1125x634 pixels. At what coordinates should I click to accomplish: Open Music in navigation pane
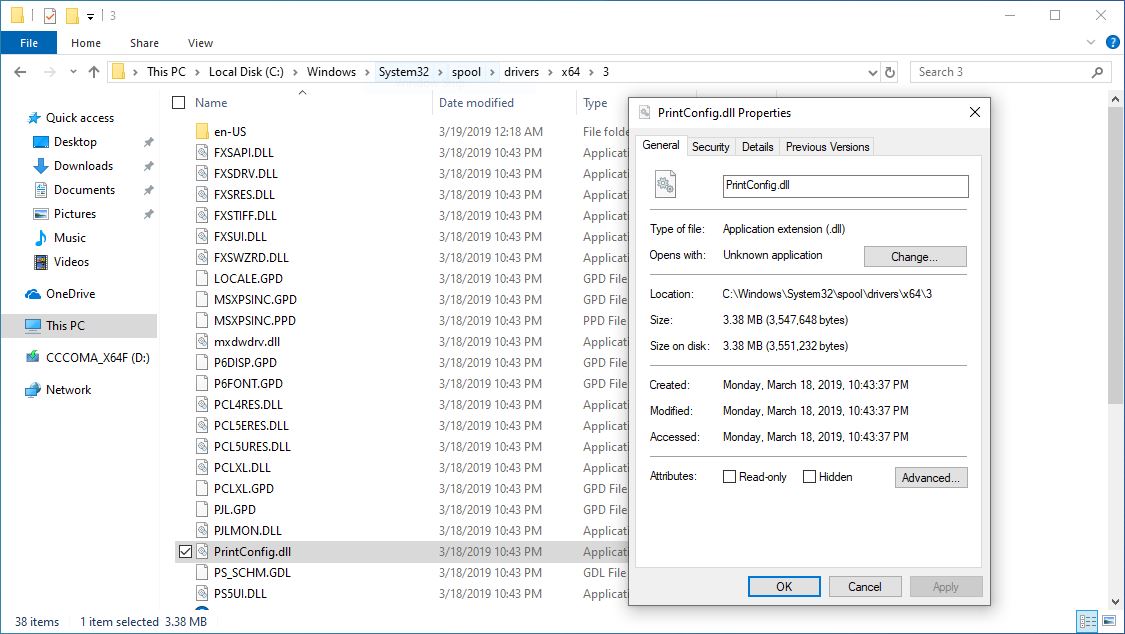pyautogui.click(x=70, y=237)
